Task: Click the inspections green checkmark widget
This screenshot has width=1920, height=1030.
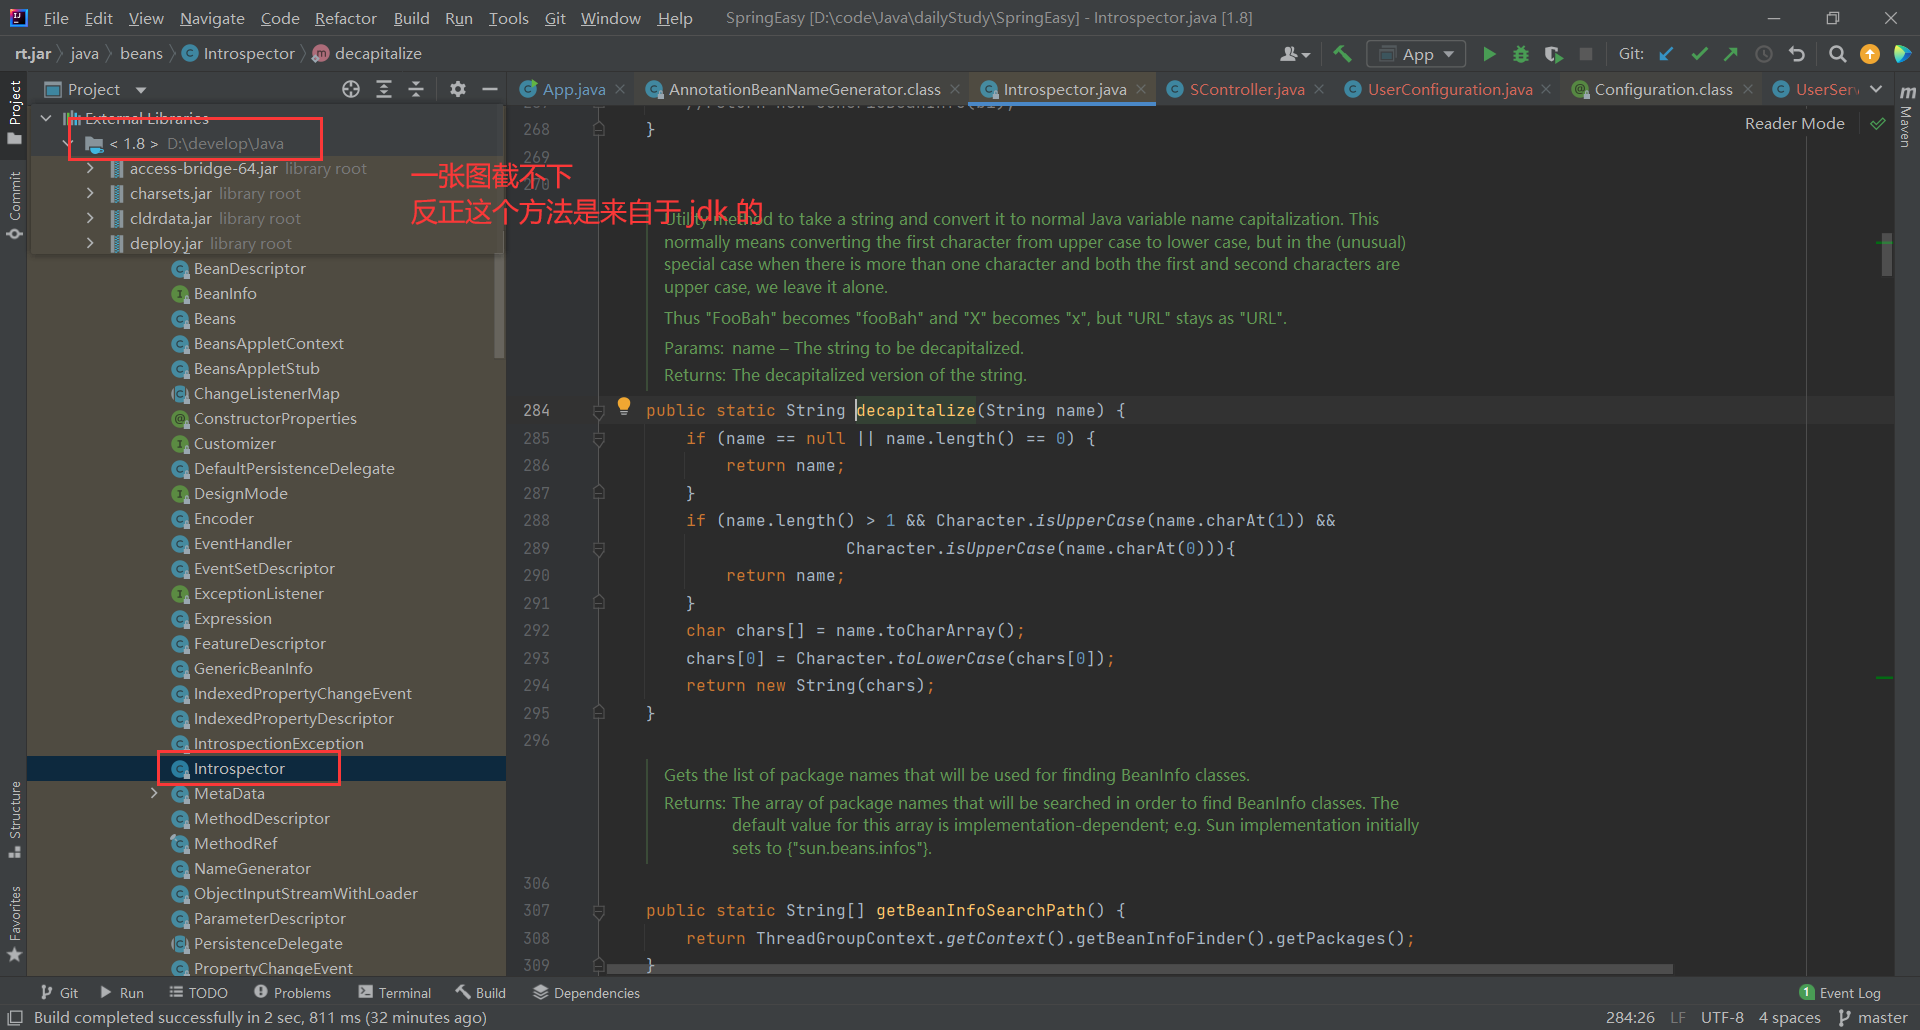Action: 1878,123
